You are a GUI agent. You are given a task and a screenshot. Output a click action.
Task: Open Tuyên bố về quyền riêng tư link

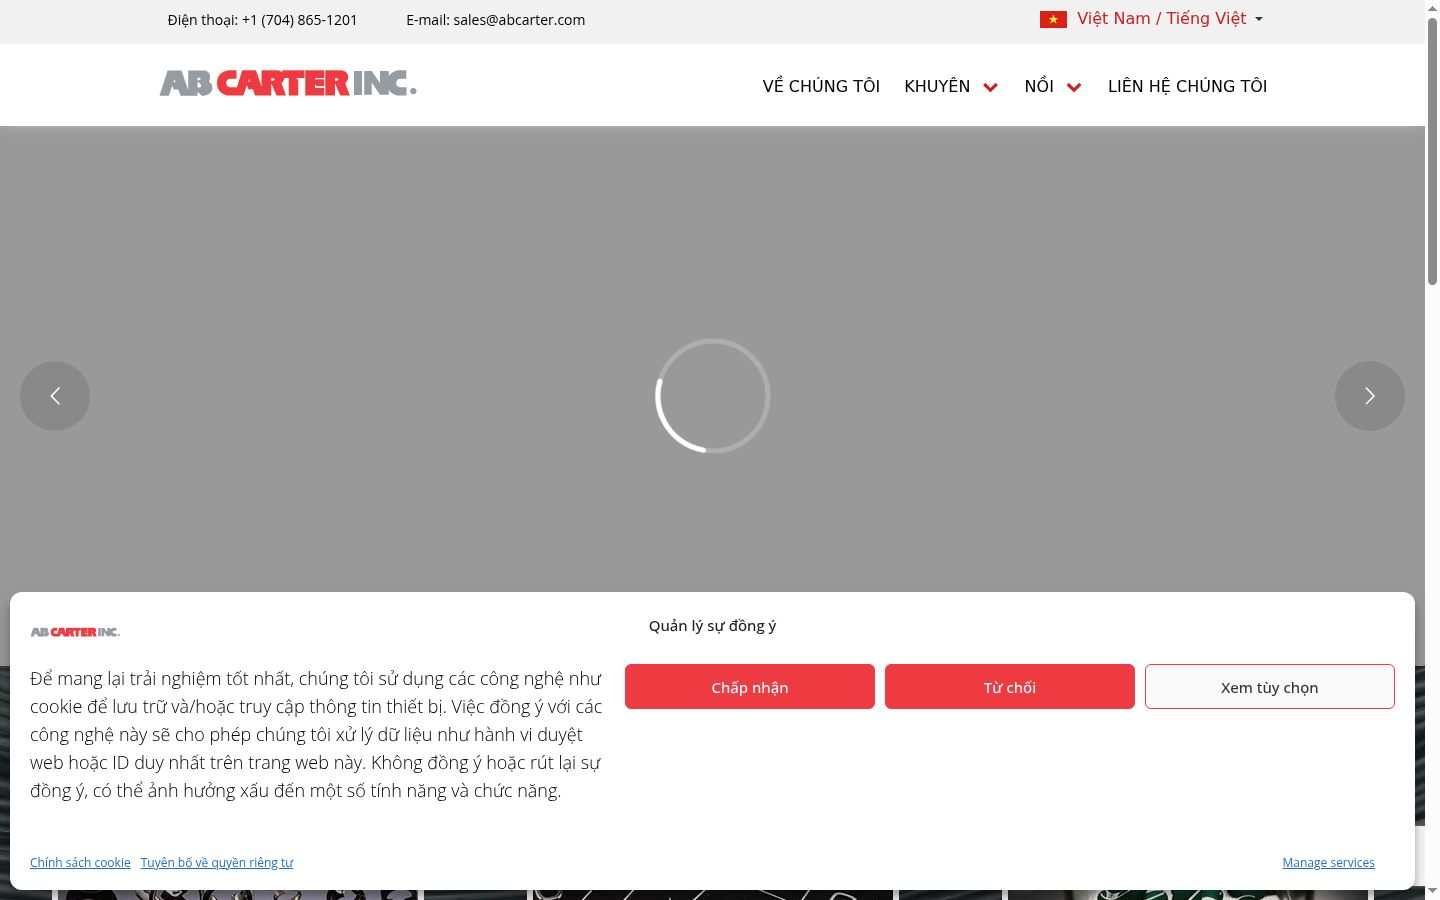pos(217,862)
